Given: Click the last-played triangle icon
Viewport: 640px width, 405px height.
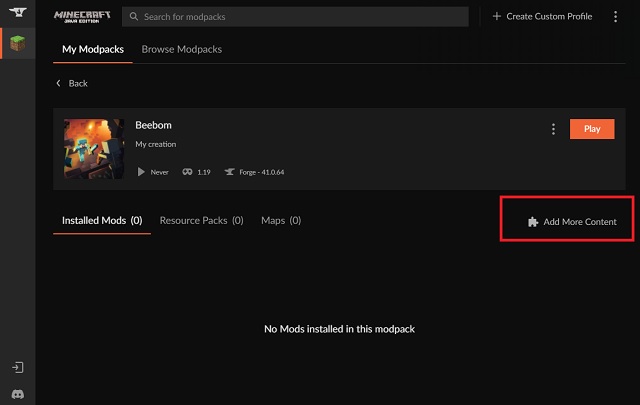Looking at the screenshot, I should click(141, 172).
